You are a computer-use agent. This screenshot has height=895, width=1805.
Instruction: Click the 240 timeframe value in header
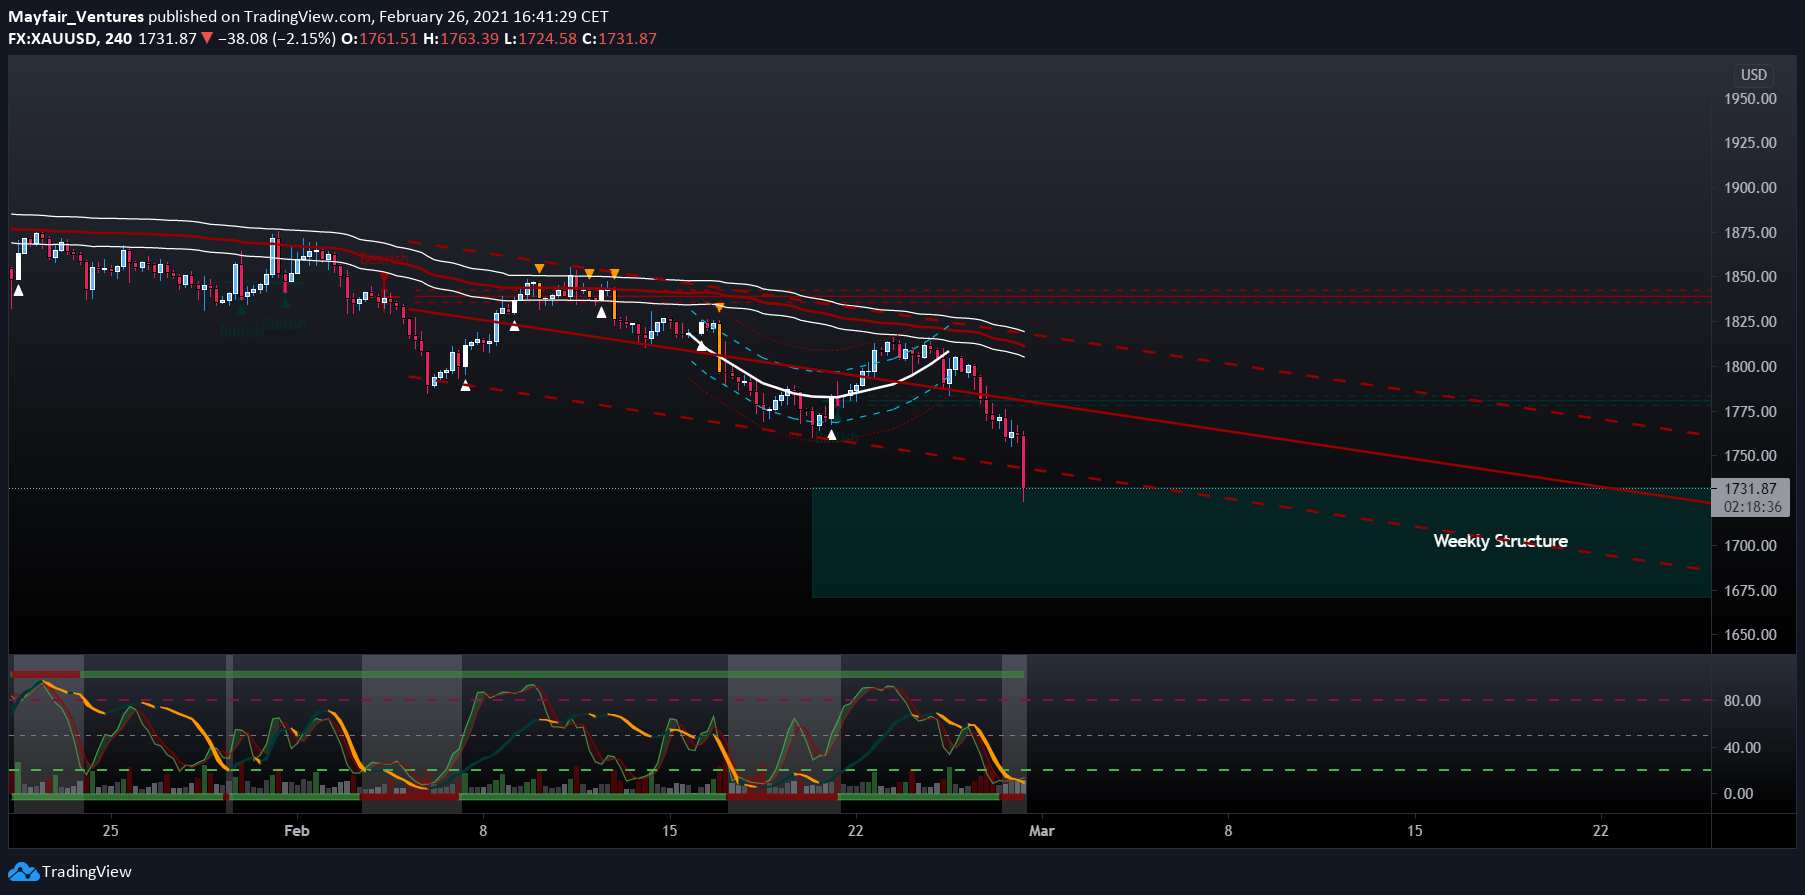pos(118,39)
